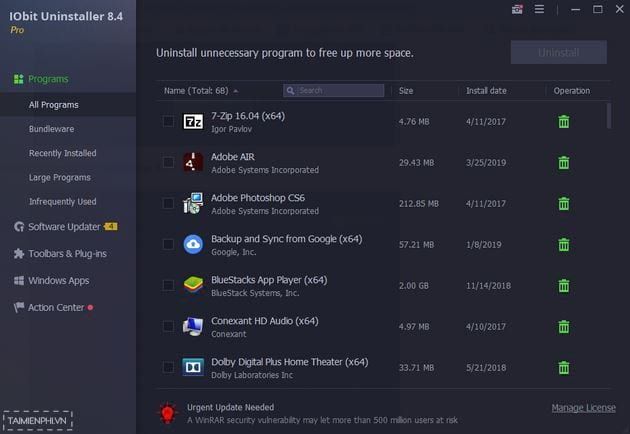Open the hamburger options menu
Viewport: 630px width, 434px height.
pos(539,9)
